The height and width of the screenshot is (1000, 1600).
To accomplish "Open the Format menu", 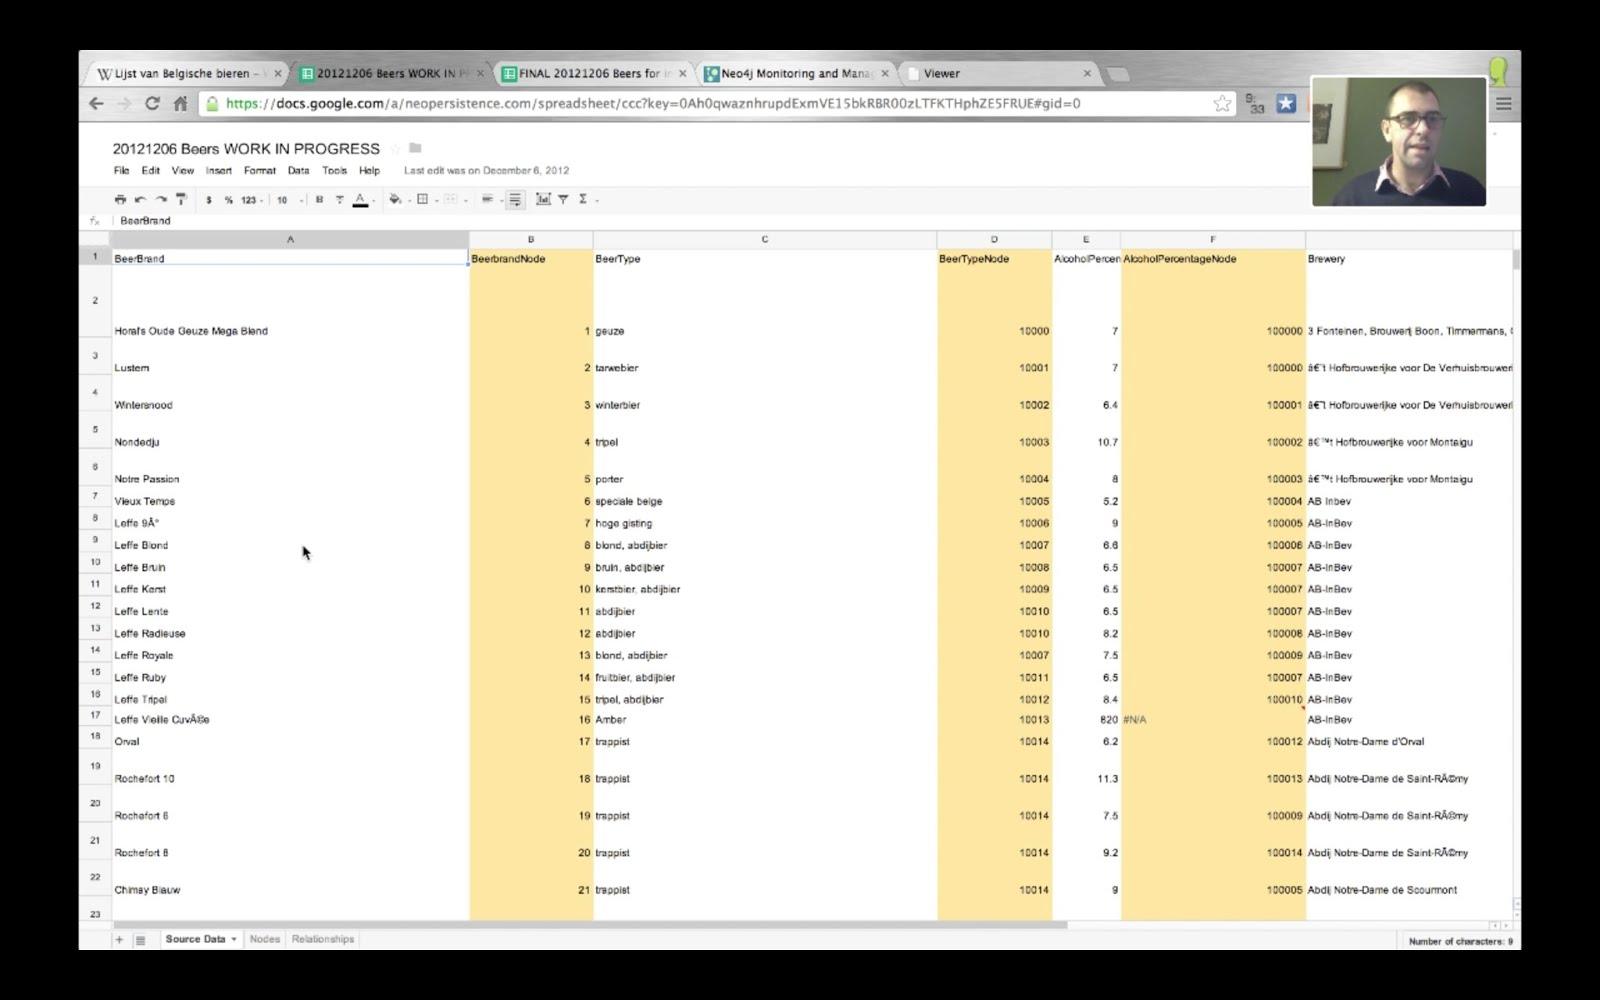I will (259, 171).
